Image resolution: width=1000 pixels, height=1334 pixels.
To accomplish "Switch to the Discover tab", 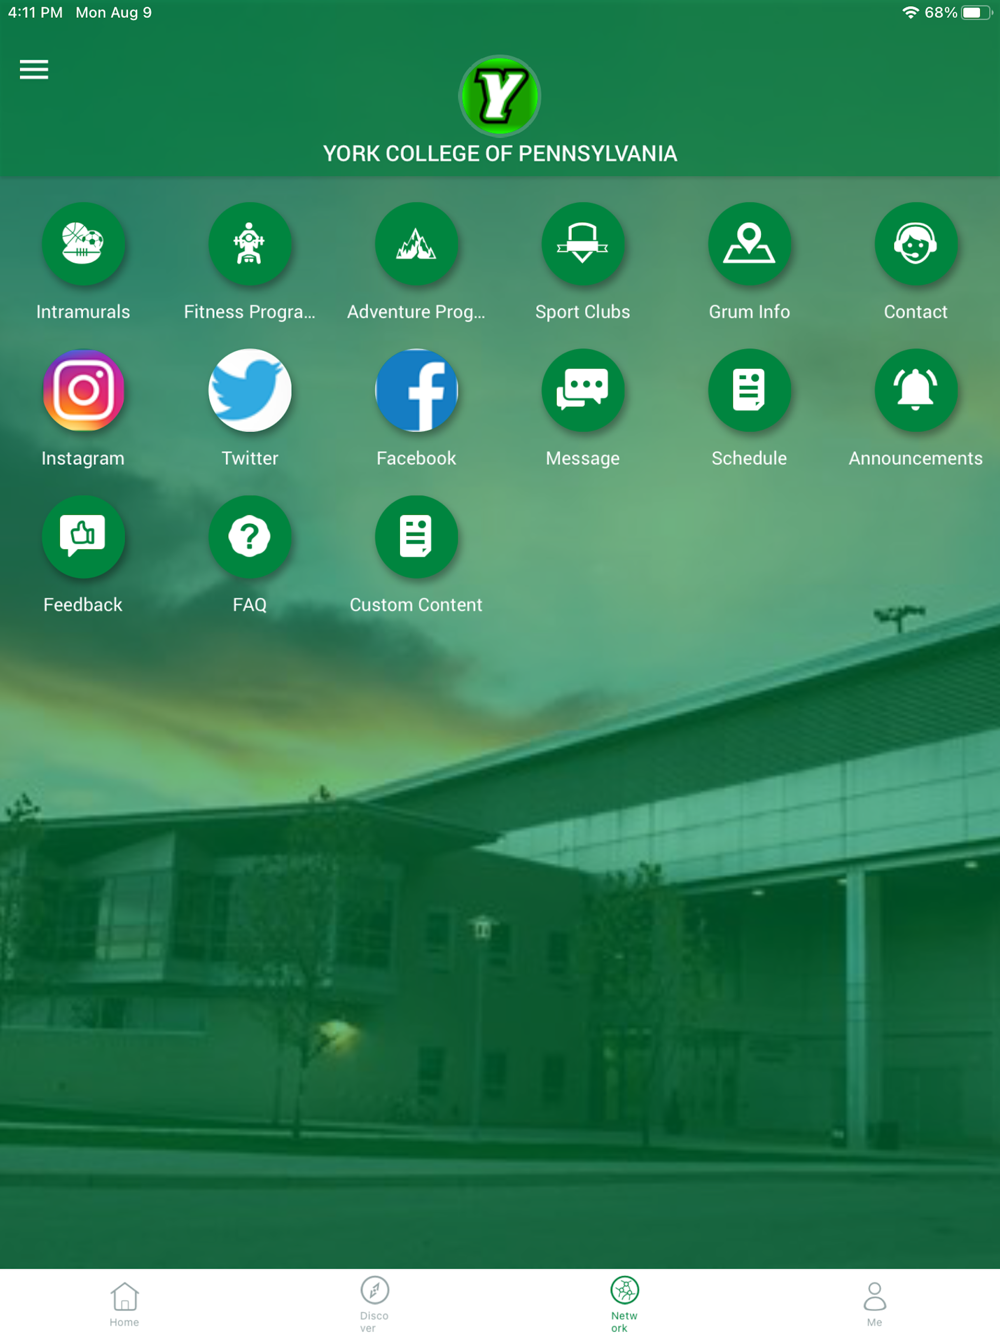I will [374, 1304].
